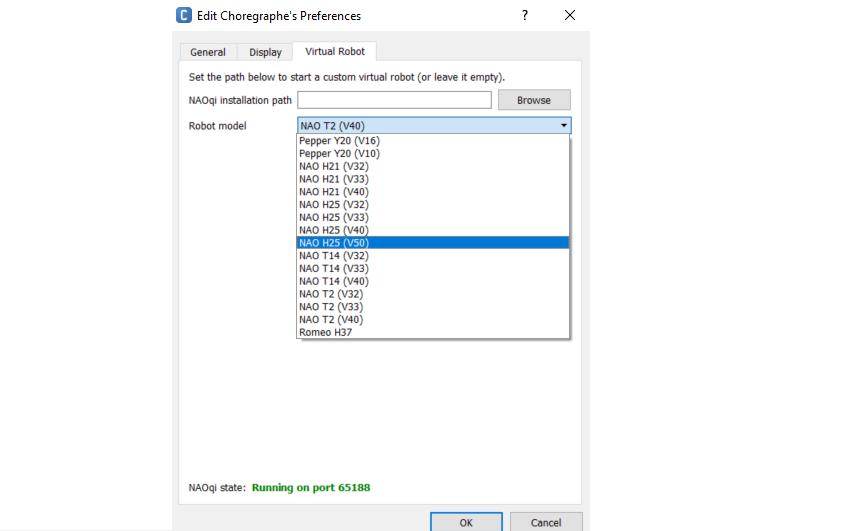The width and height of the screenshot is (841, 531).
Task: Click the Choregraphe app icon in title bar
Action: (x=184, y=15)
